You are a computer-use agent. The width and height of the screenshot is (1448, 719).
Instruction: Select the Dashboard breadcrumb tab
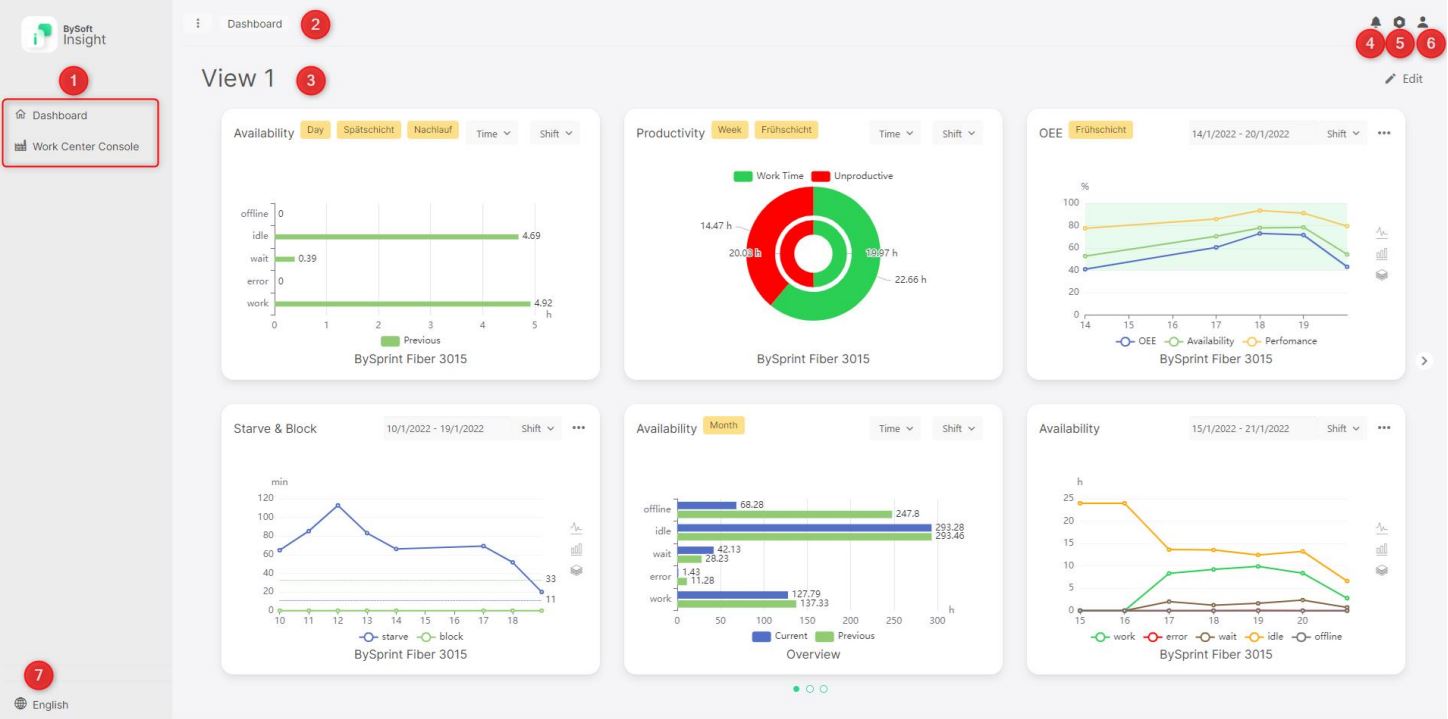click(253, 22)
